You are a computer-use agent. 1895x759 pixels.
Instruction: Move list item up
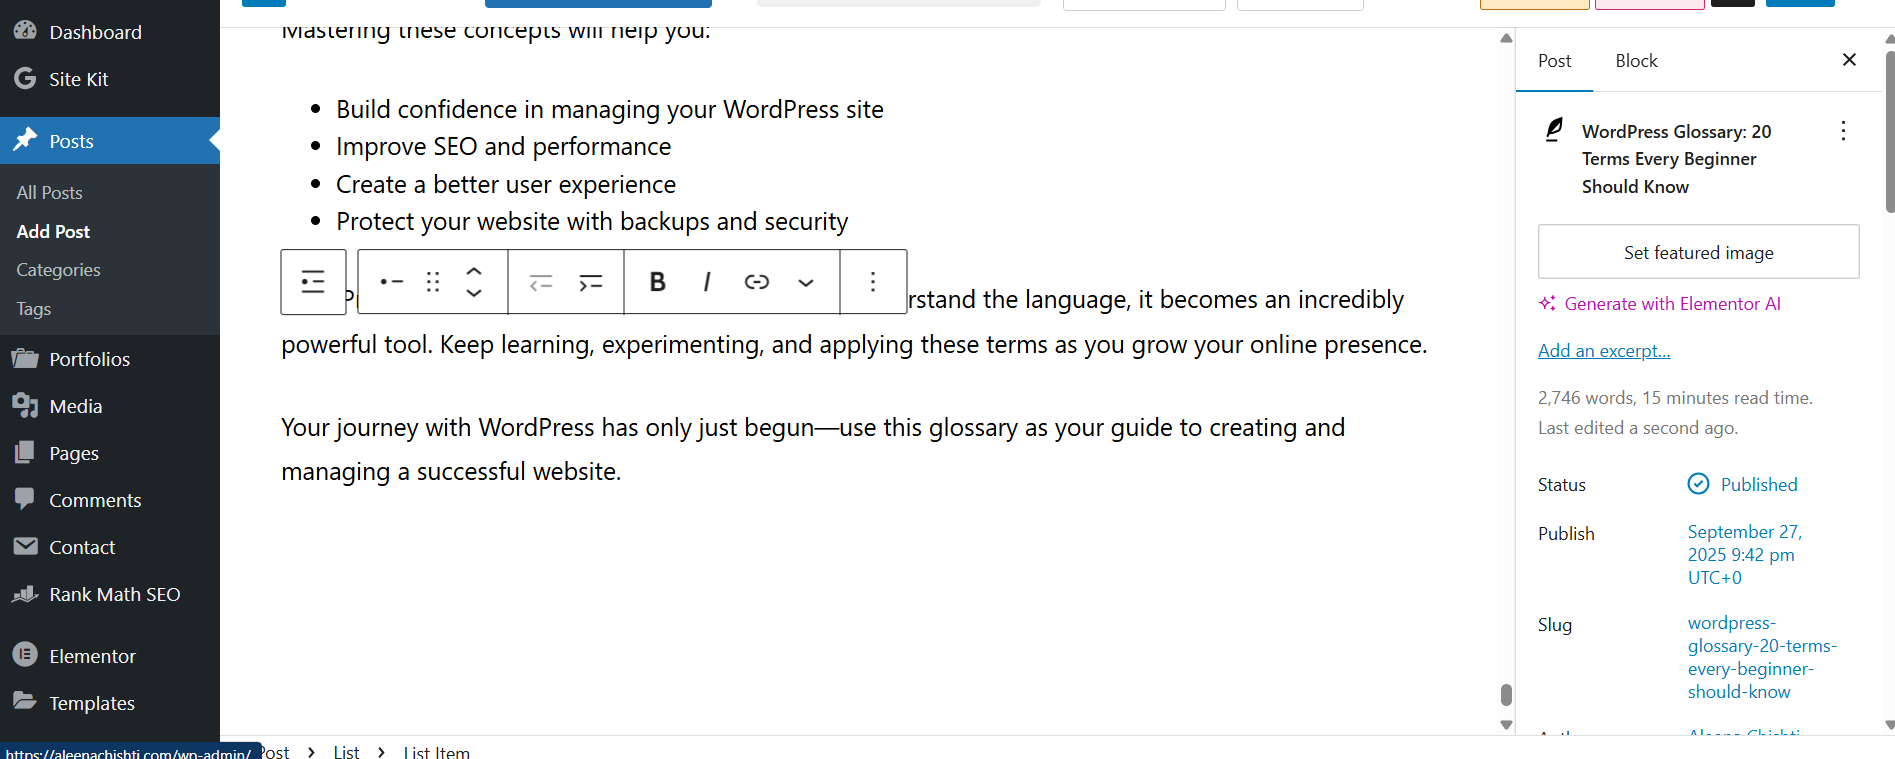click(x=474, y=271)
